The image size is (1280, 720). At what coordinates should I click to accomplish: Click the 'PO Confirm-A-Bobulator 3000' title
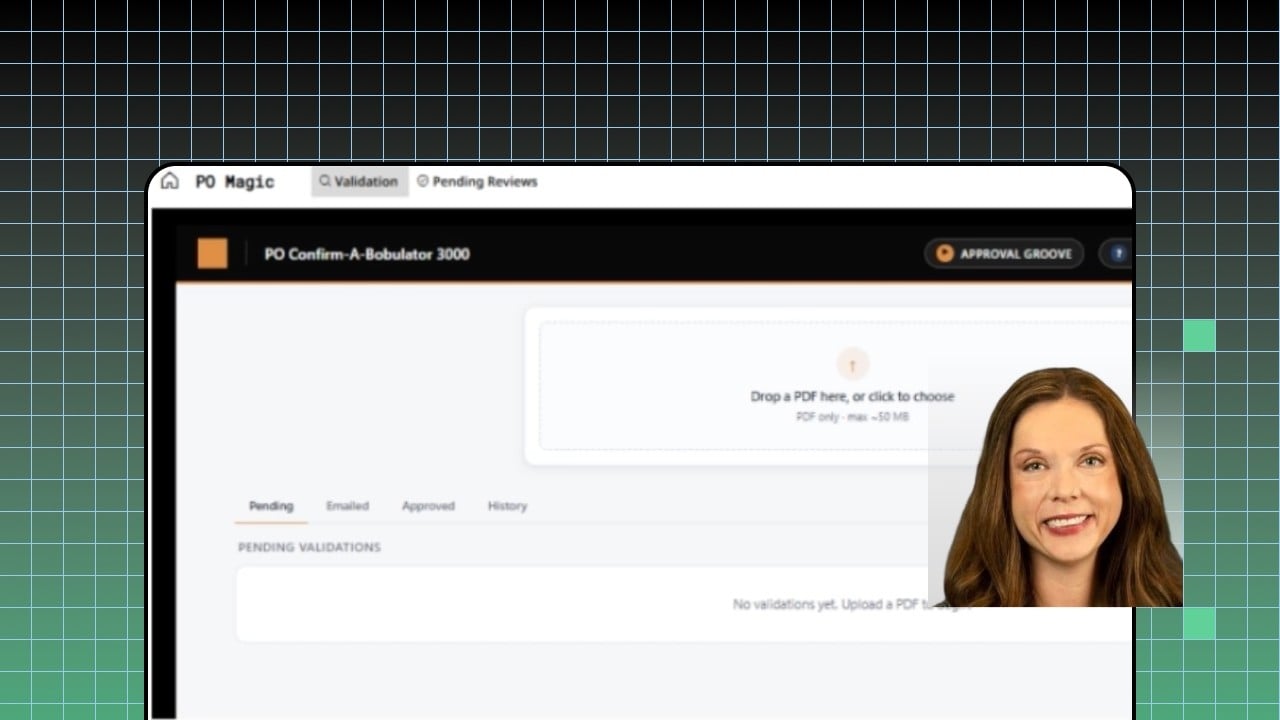[x=367, y=254]
